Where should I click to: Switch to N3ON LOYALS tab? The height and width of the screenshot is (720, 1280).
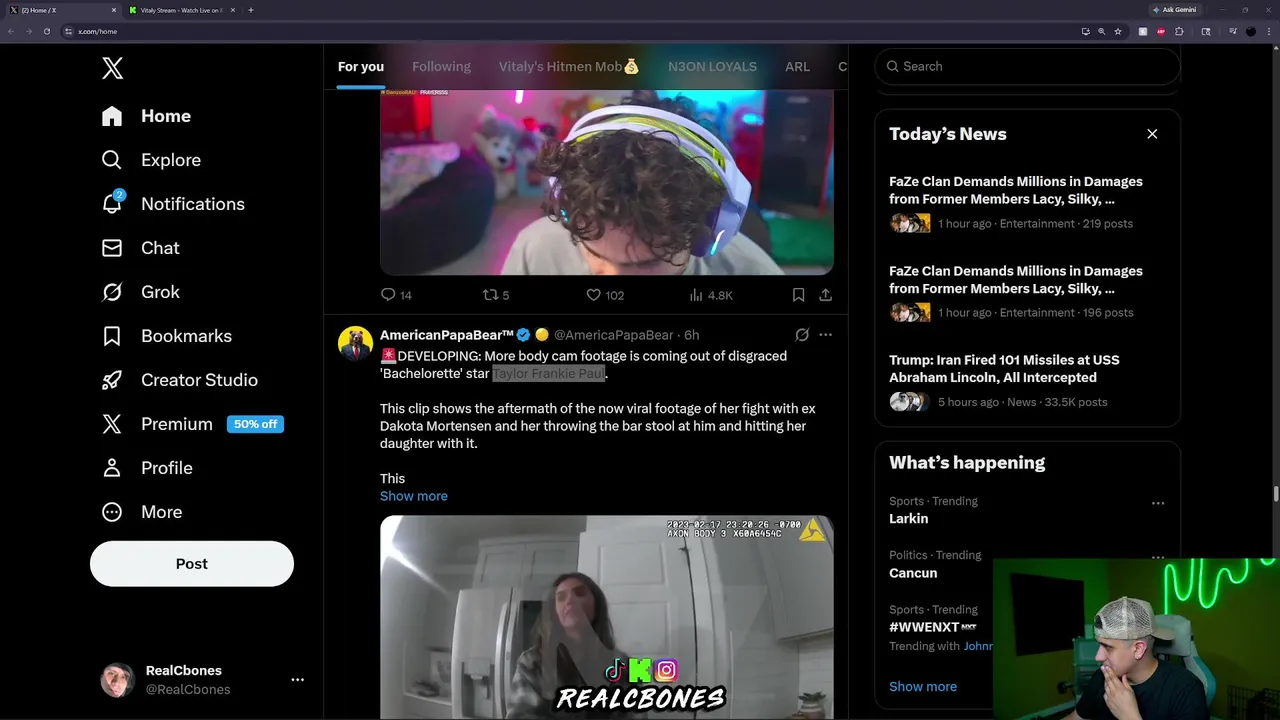tap(712, 66)
